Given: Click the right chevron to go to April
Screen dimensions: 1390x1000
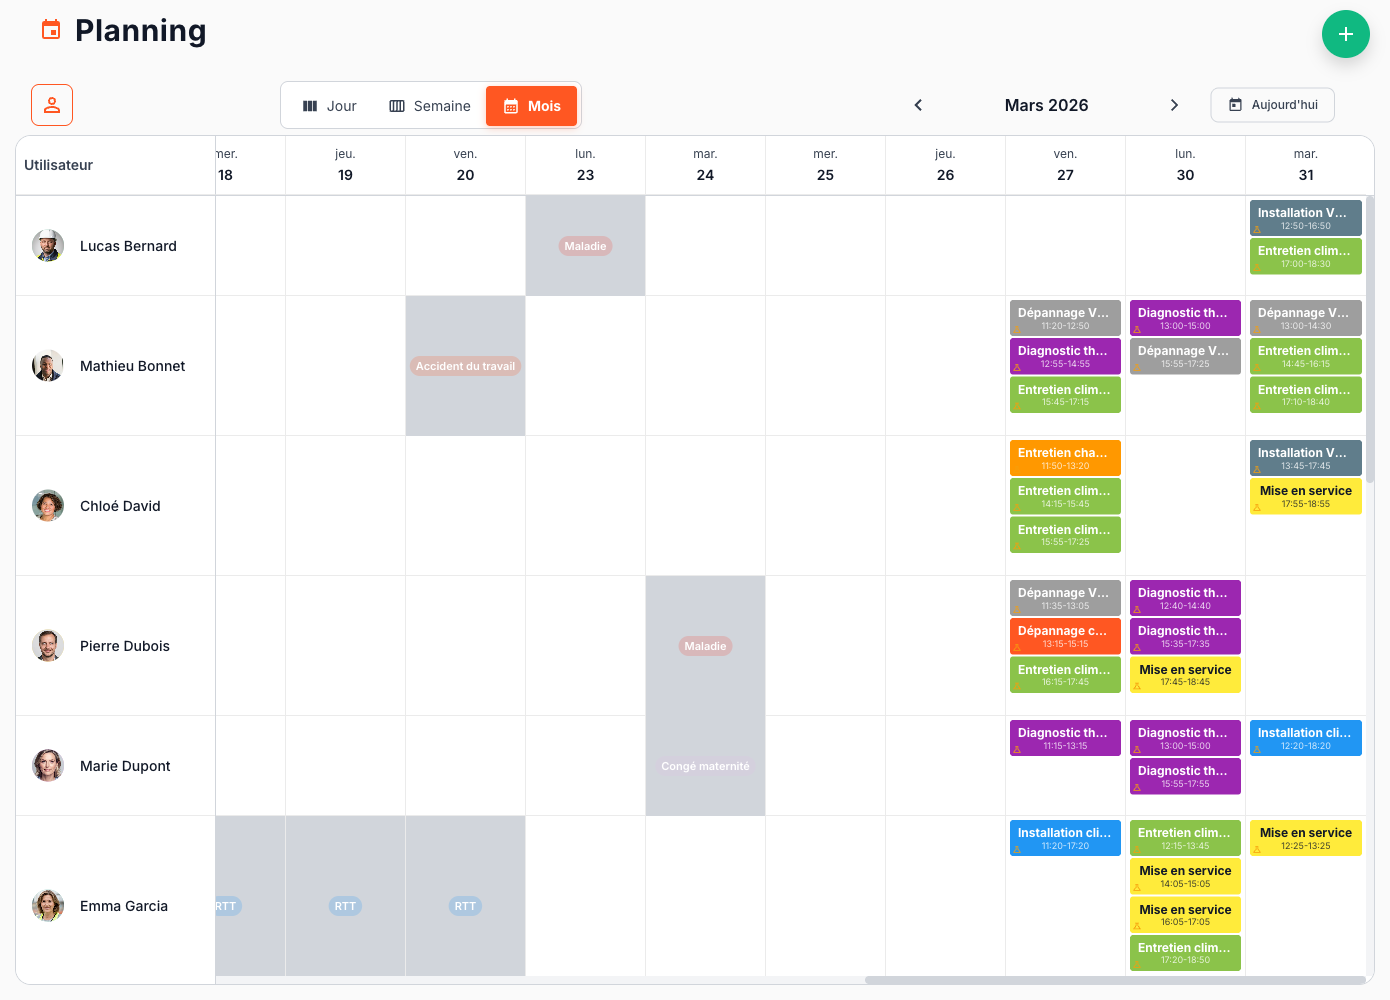Looking at the screenshot, I should [1175, 105].
